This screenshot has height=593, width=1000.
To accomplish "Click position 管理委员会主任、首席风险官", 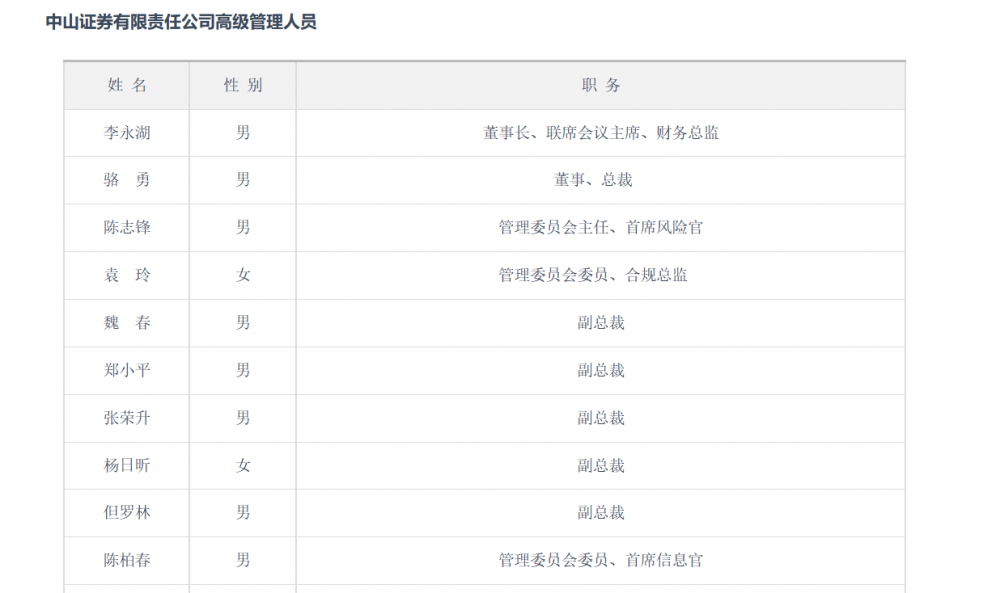I will [601, 228].
